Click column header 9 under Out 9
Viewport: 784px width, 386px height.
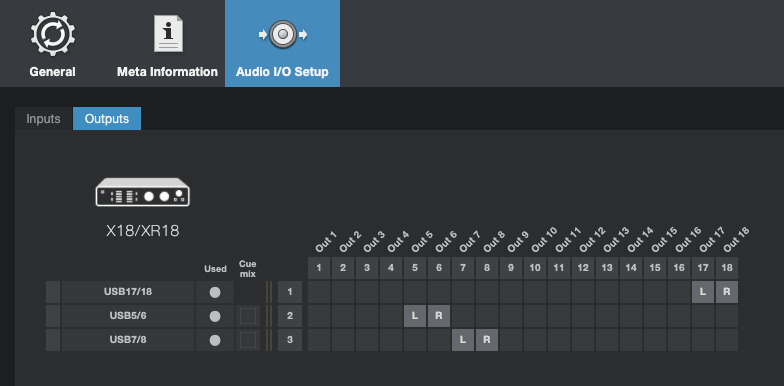[x=511, y=268]
